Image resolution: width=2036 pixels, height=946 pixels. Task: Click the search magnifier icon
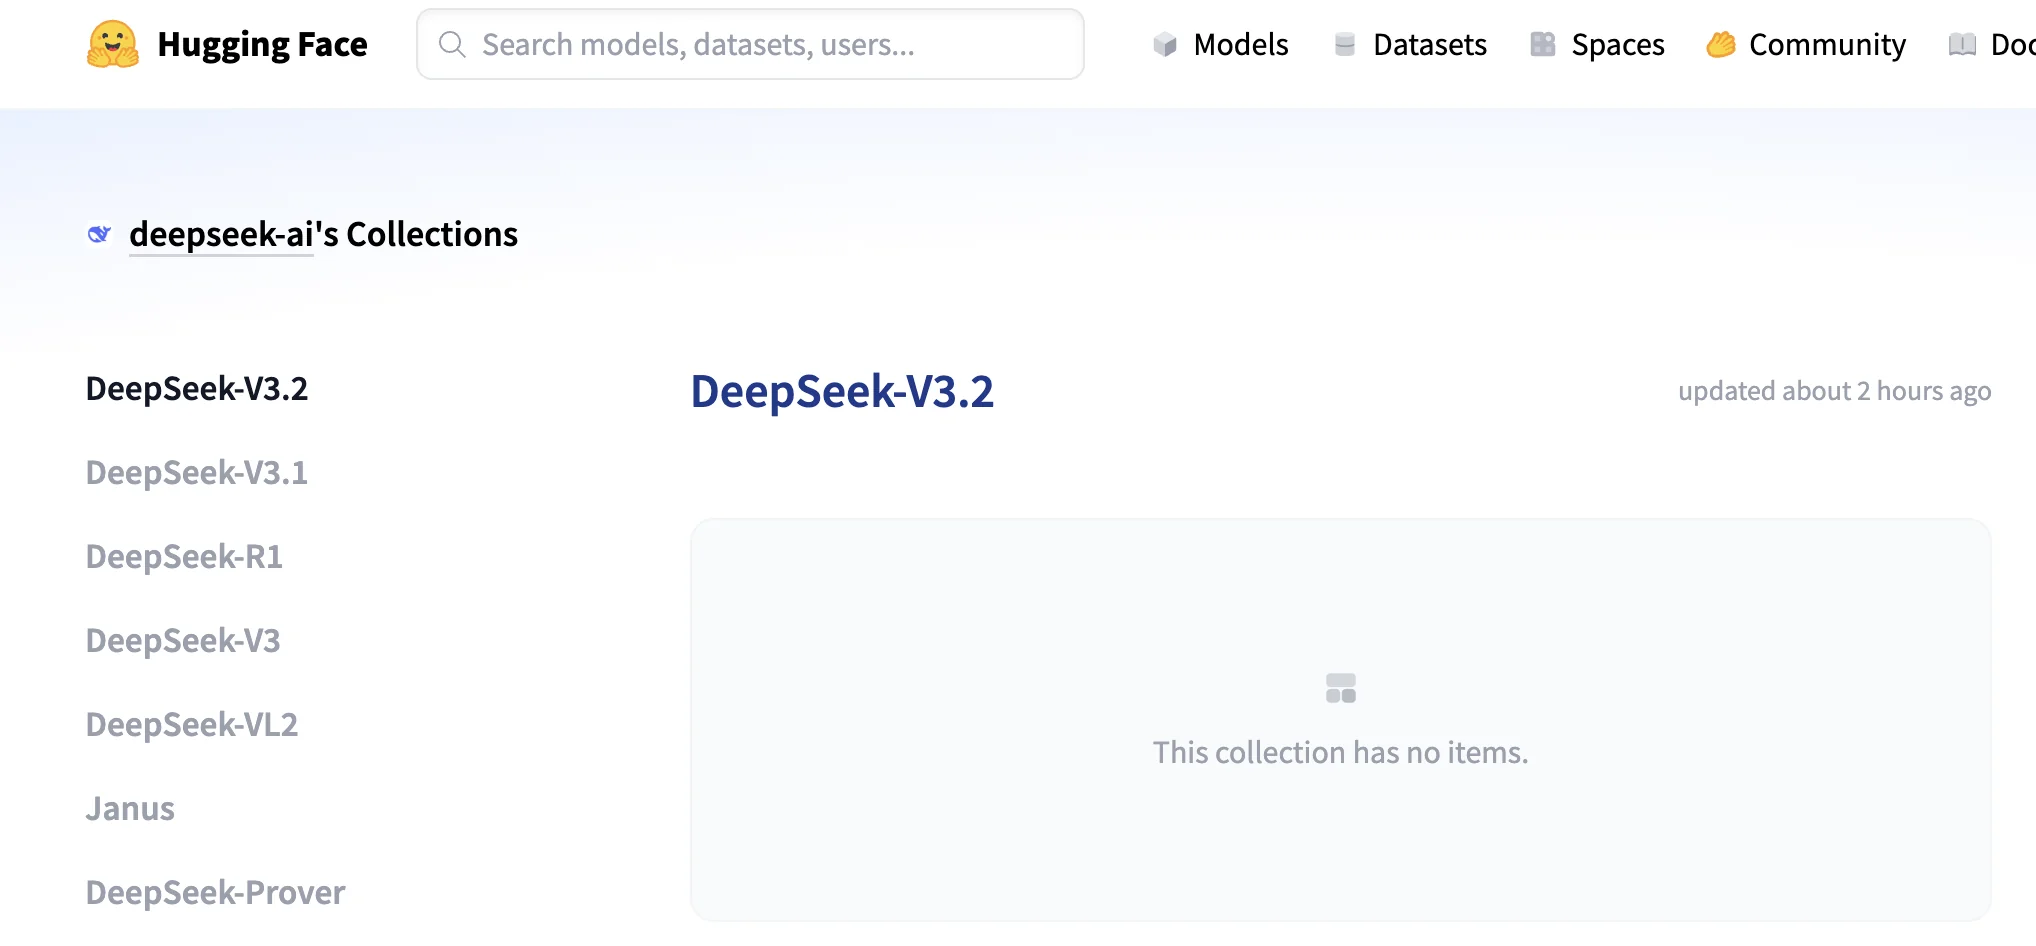[x=452, y=45]
